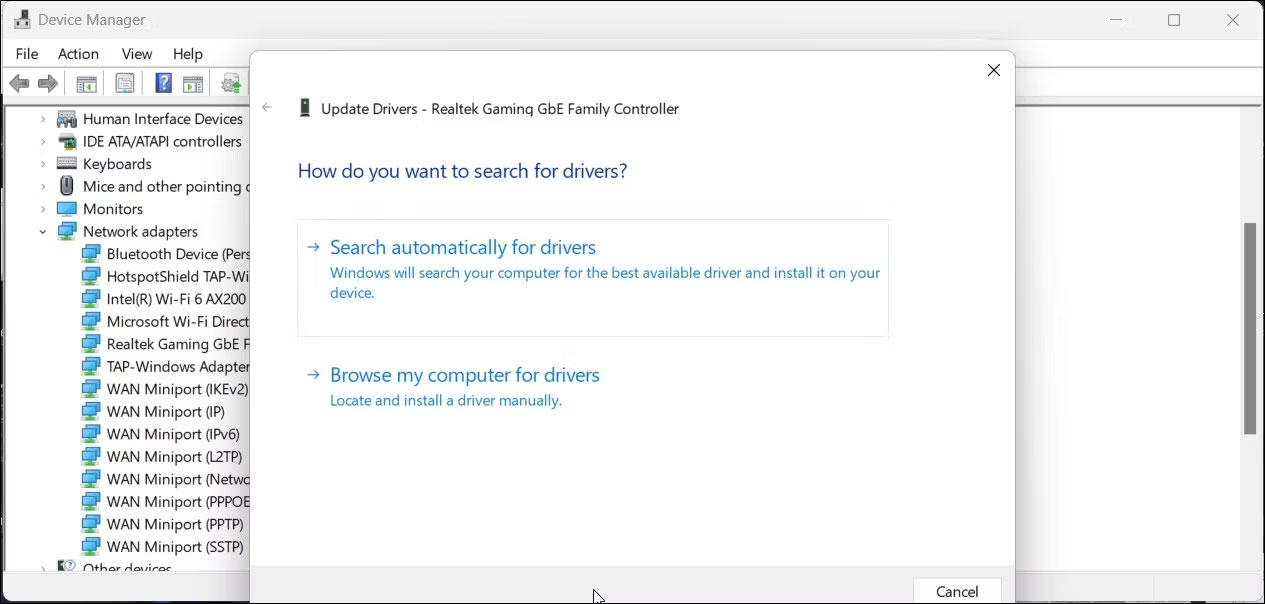Close the Update Drivers dialog with X
The height and width of the screenshot is (604, 1265).
click(993, 70)
